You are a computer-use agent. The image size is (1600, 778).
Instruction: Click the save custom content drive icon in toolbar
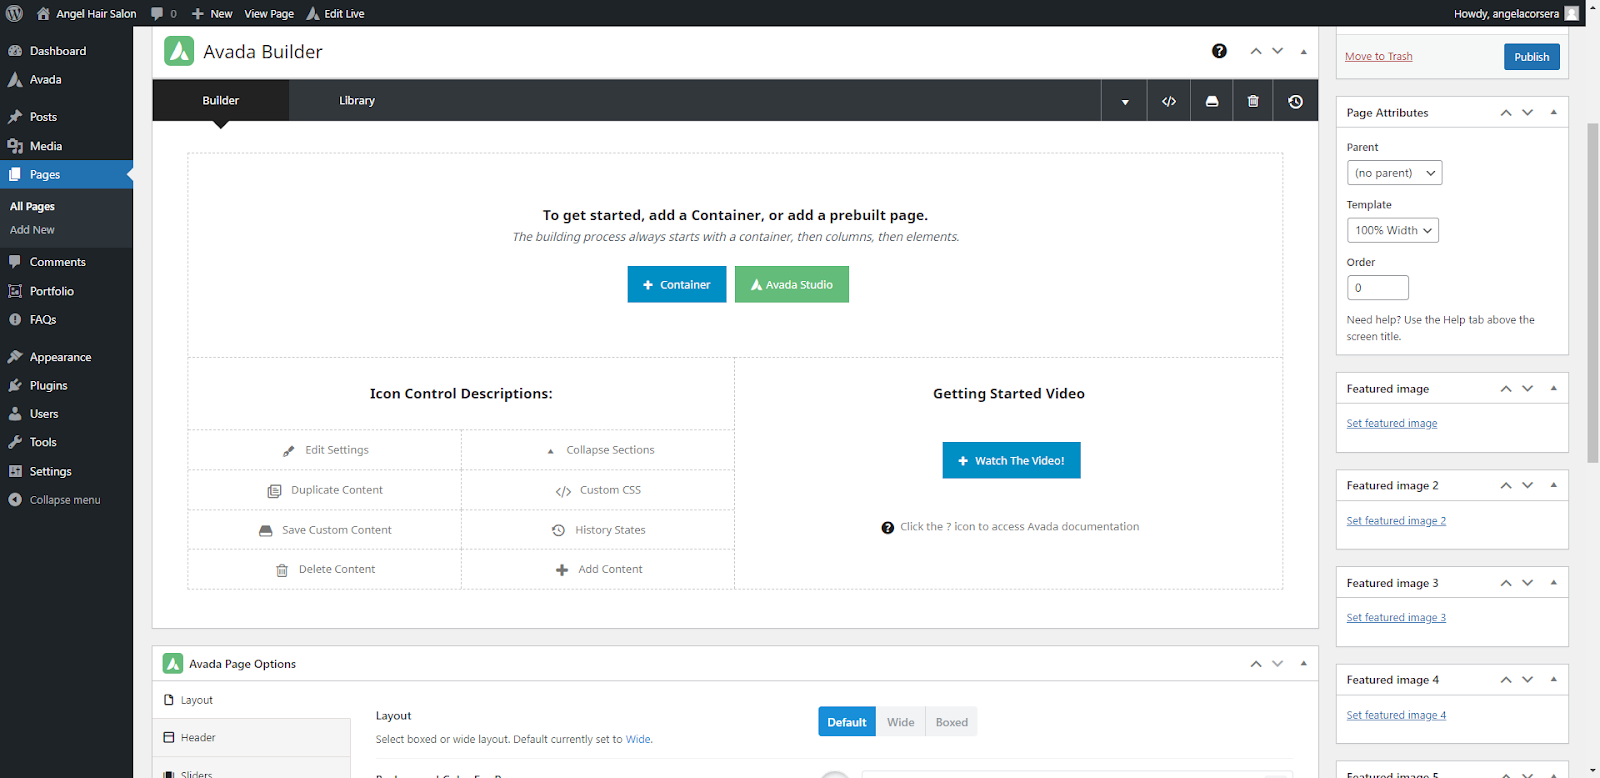(x=1212, y=101)
